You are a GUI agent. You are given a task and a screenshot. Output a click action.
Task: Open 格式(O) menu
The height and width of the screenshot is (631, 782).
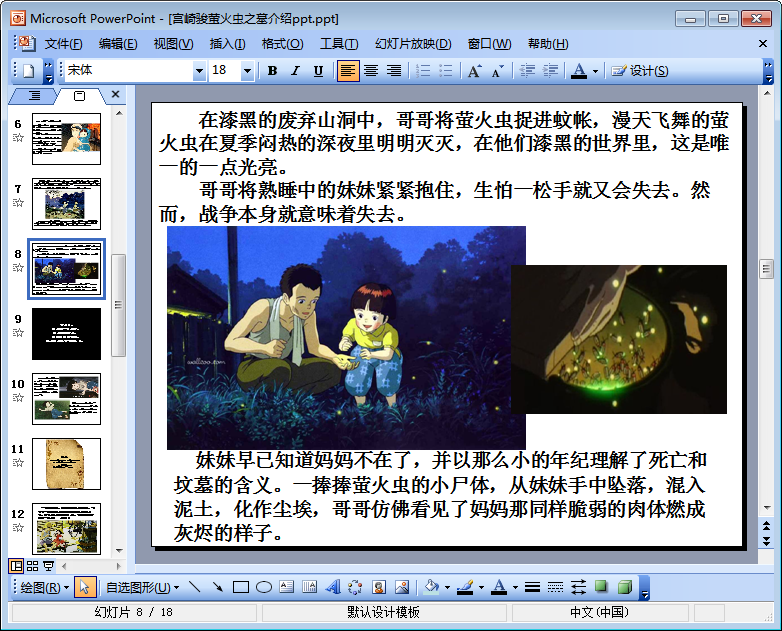pyautogui.click(x=282, y=44)
